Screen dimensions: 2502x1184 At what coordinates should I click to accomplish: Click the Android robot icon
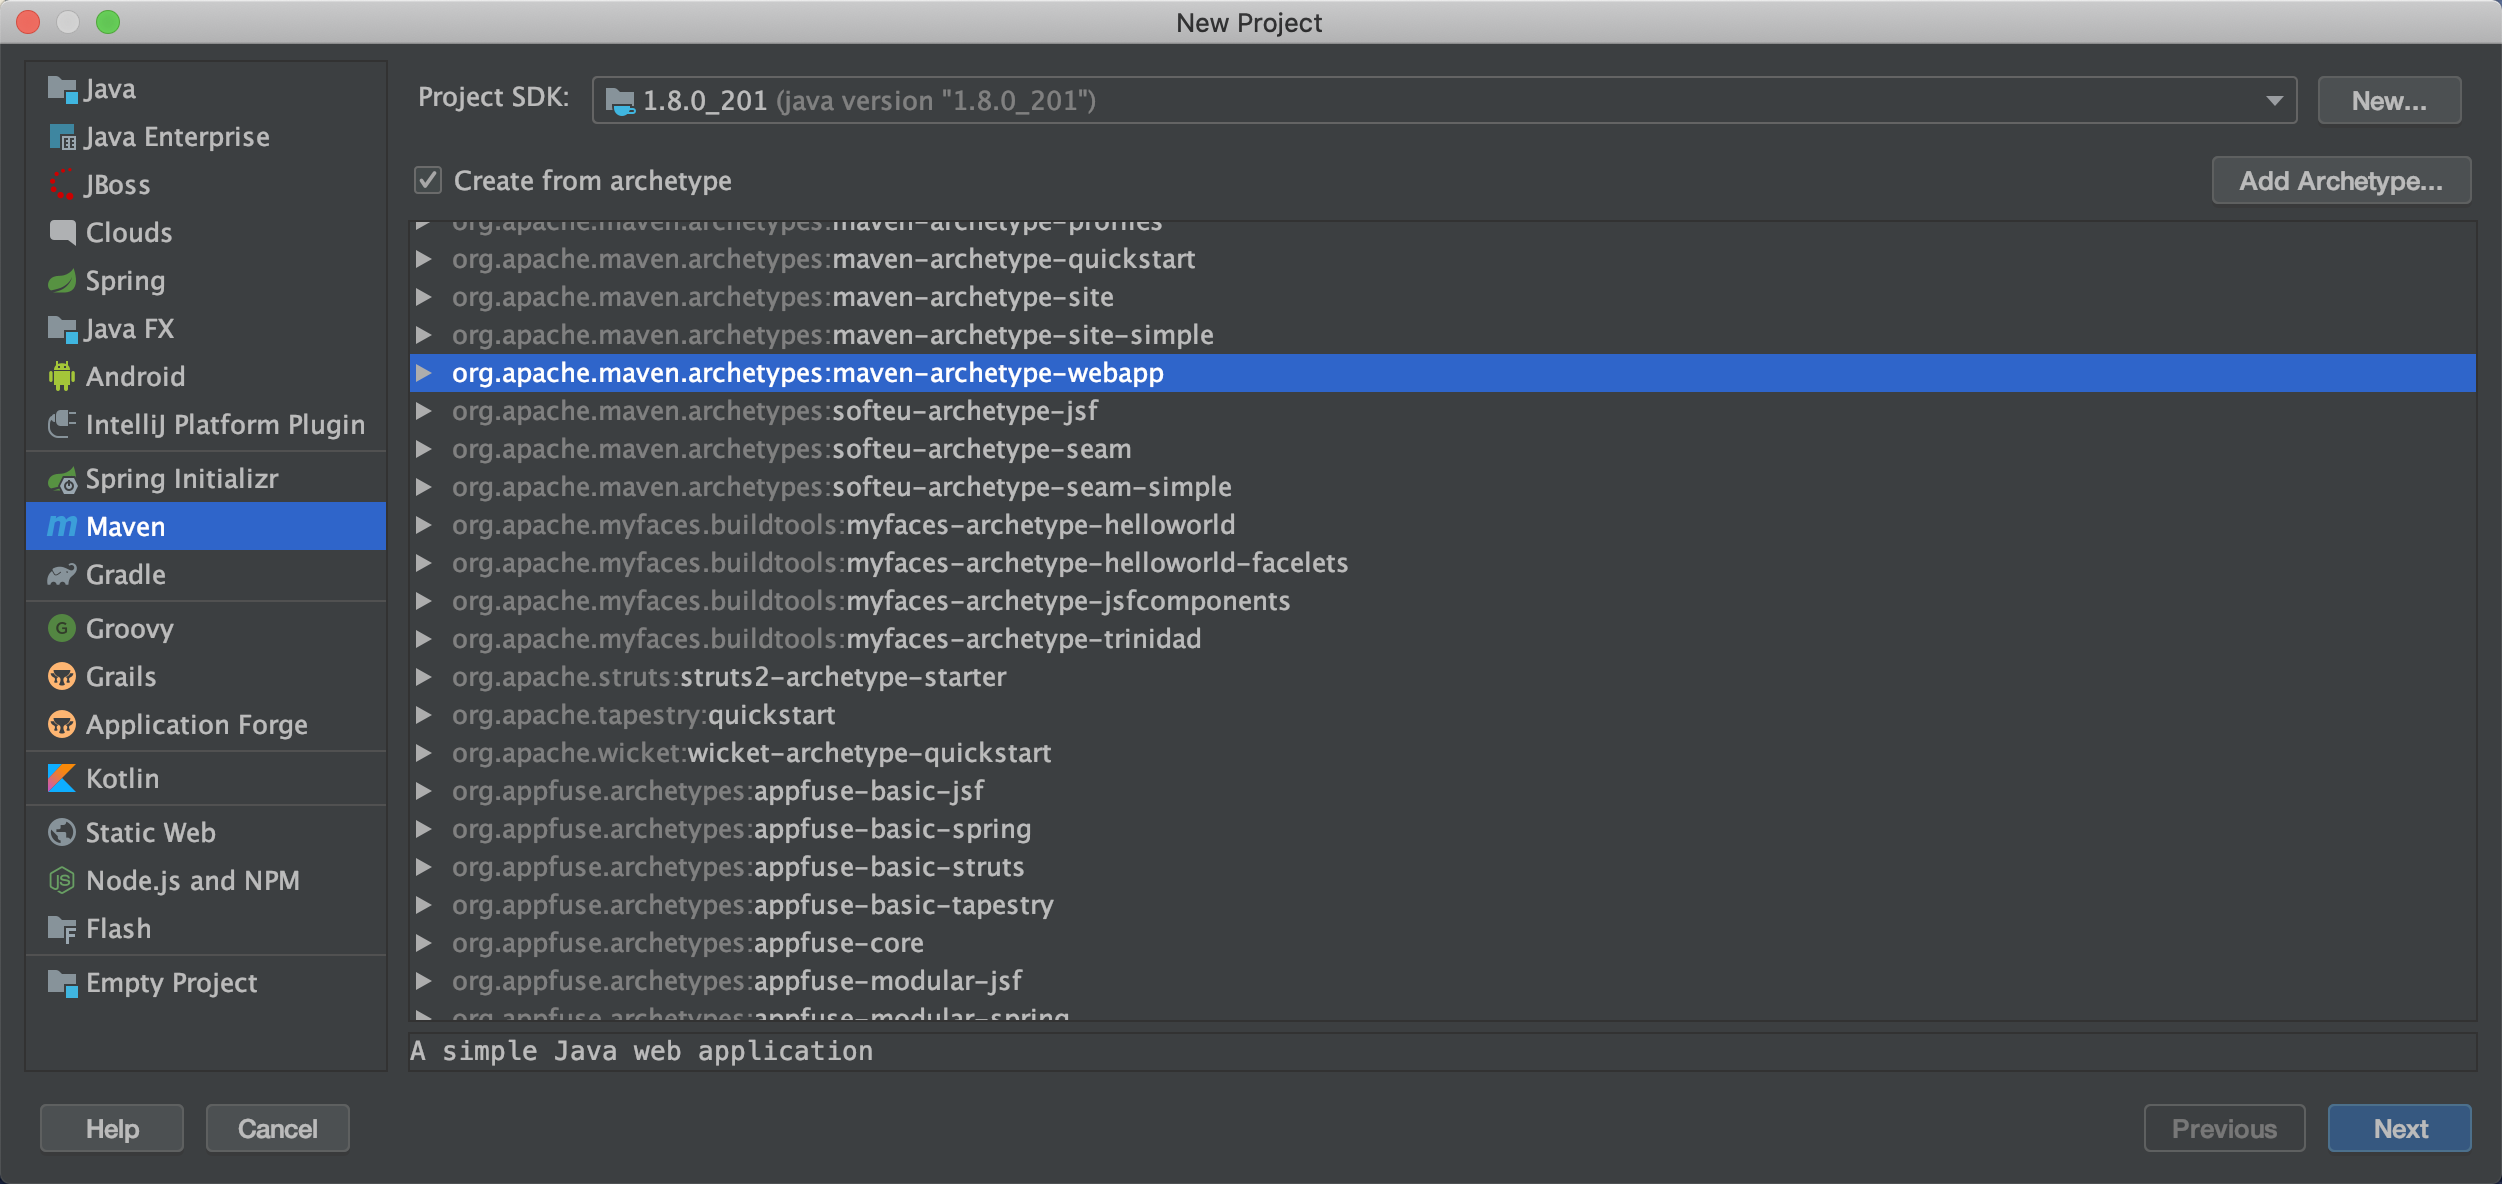coord(62,377)
